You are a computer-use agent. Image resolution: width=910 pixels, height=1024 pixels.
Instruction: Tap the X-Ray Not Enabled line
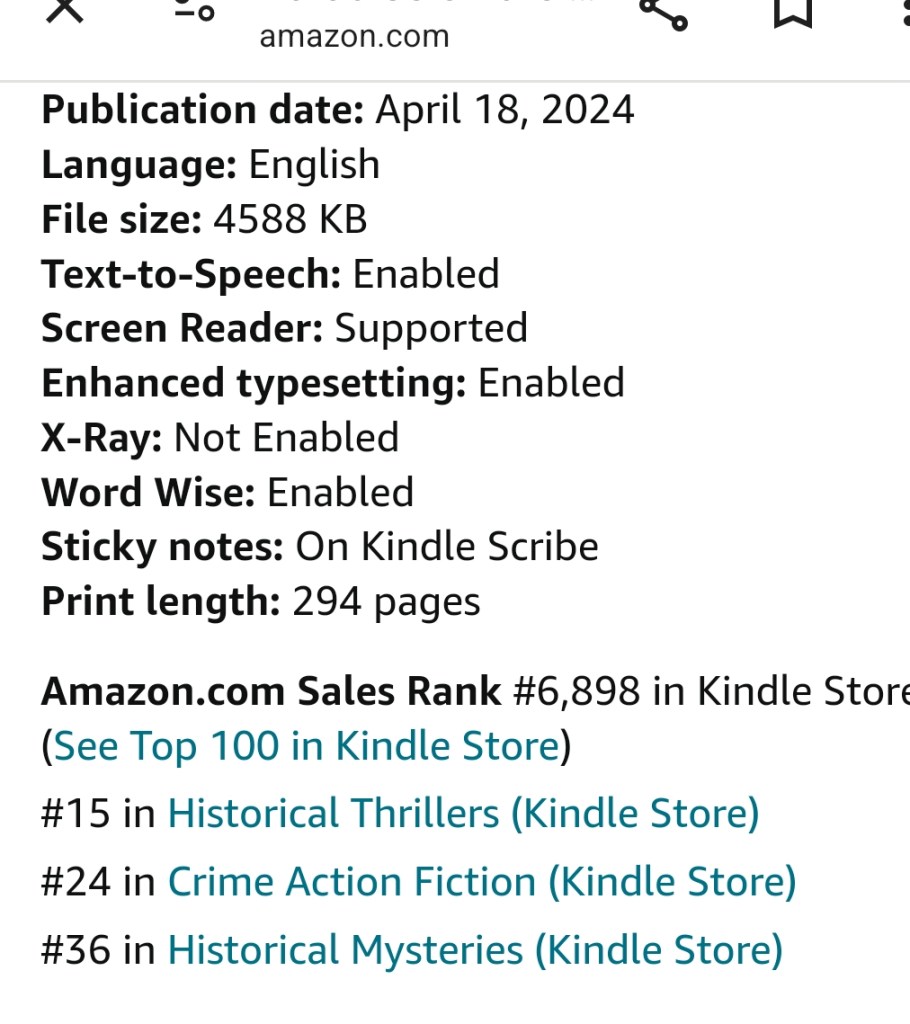tap(220, 438)
